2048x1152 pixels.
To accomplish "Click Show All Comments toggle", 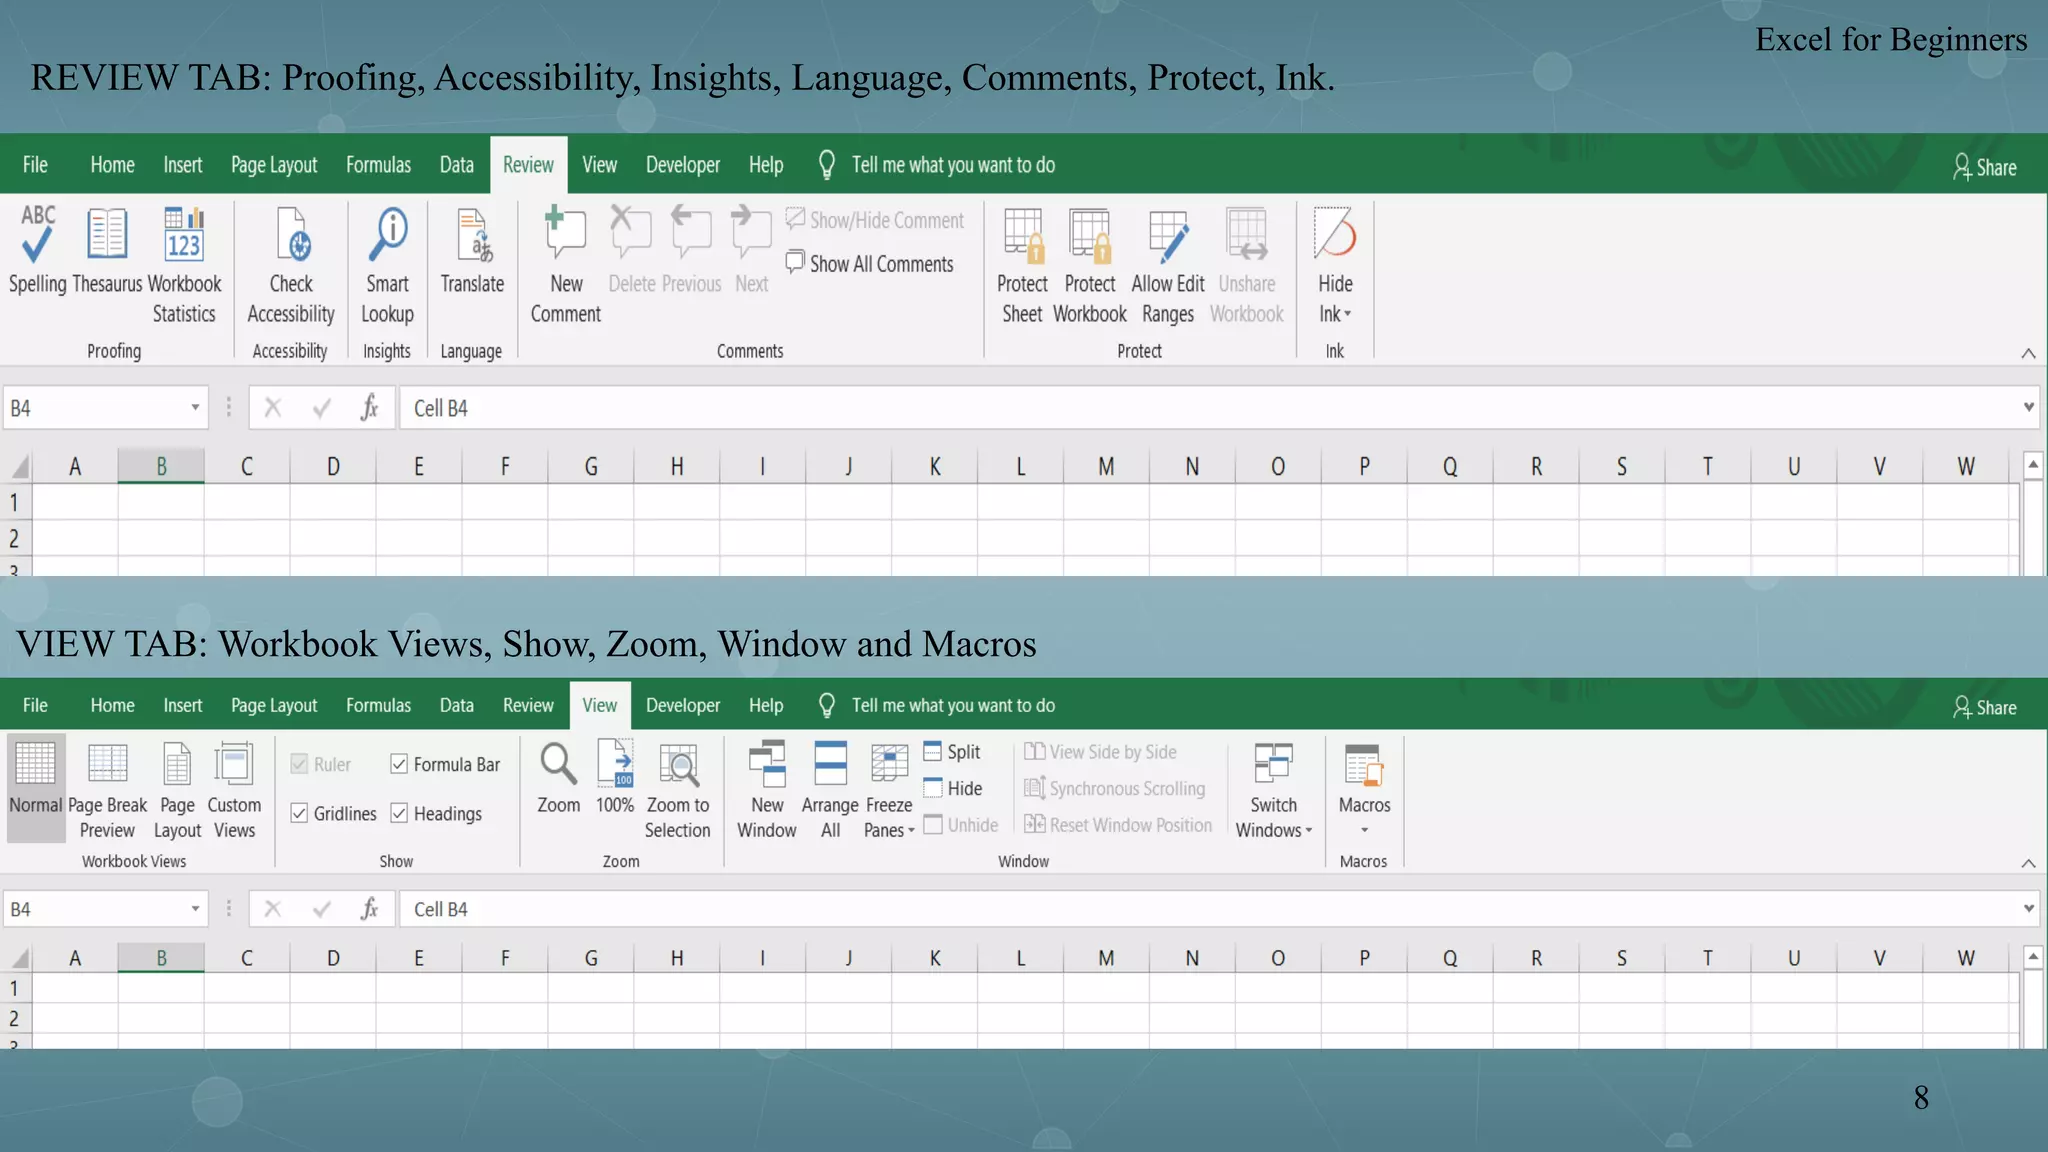I will click(x=869, y=263).
